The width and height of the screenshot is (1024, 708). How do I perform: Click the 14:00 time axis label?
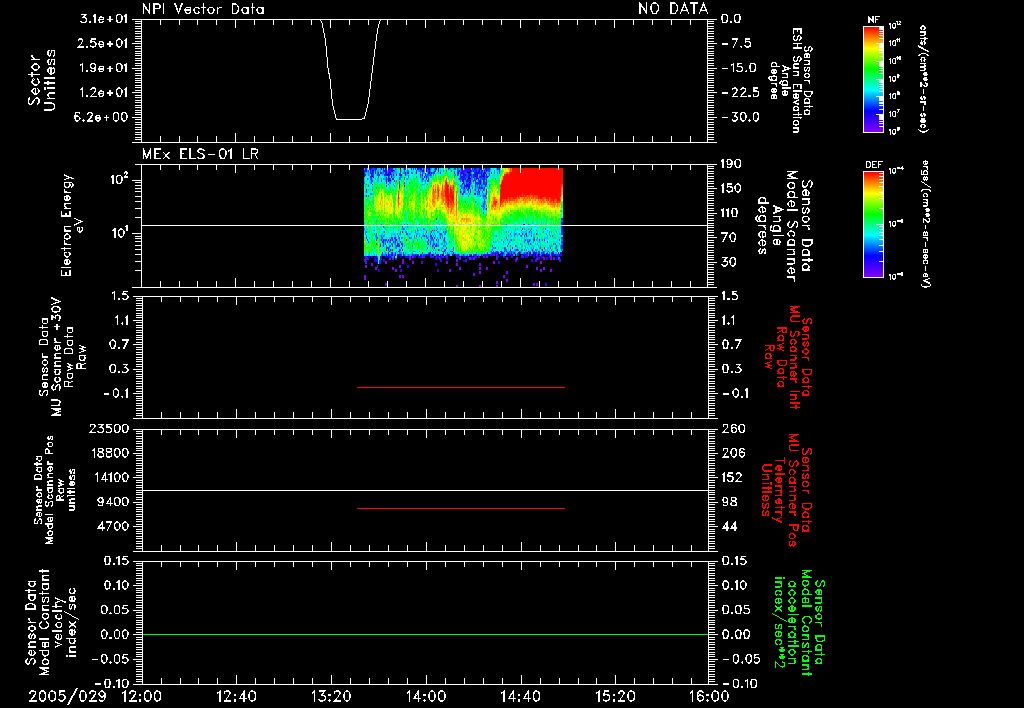426,696
